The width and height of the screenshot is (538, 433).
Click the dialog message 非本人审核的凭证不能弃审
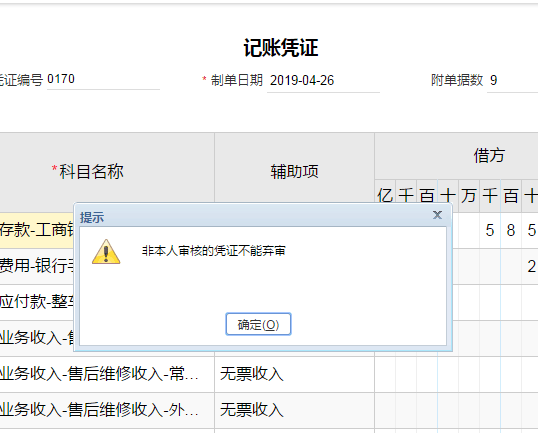click(x=213, y=251)
